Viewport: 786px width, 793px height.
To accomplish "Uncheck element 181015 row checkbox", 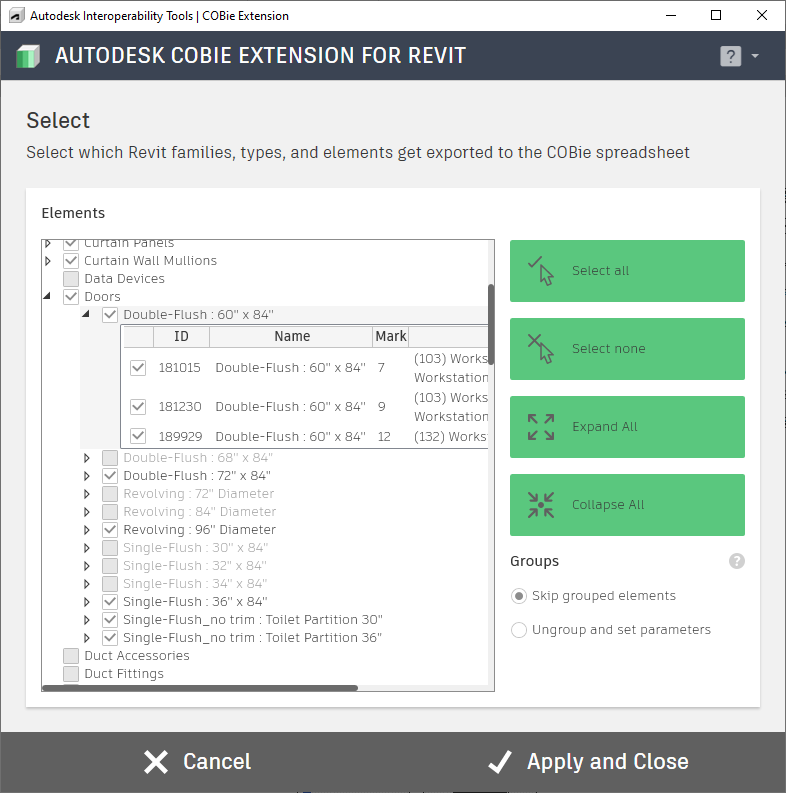I will [x=138, y=368].
